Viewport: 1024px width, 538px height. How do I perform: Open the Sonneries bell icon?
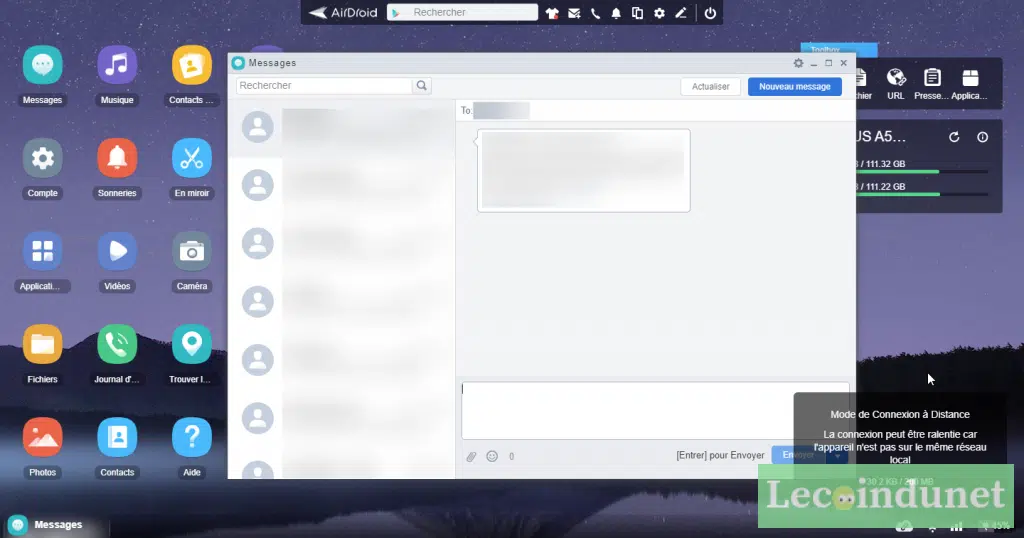point(117,158)
